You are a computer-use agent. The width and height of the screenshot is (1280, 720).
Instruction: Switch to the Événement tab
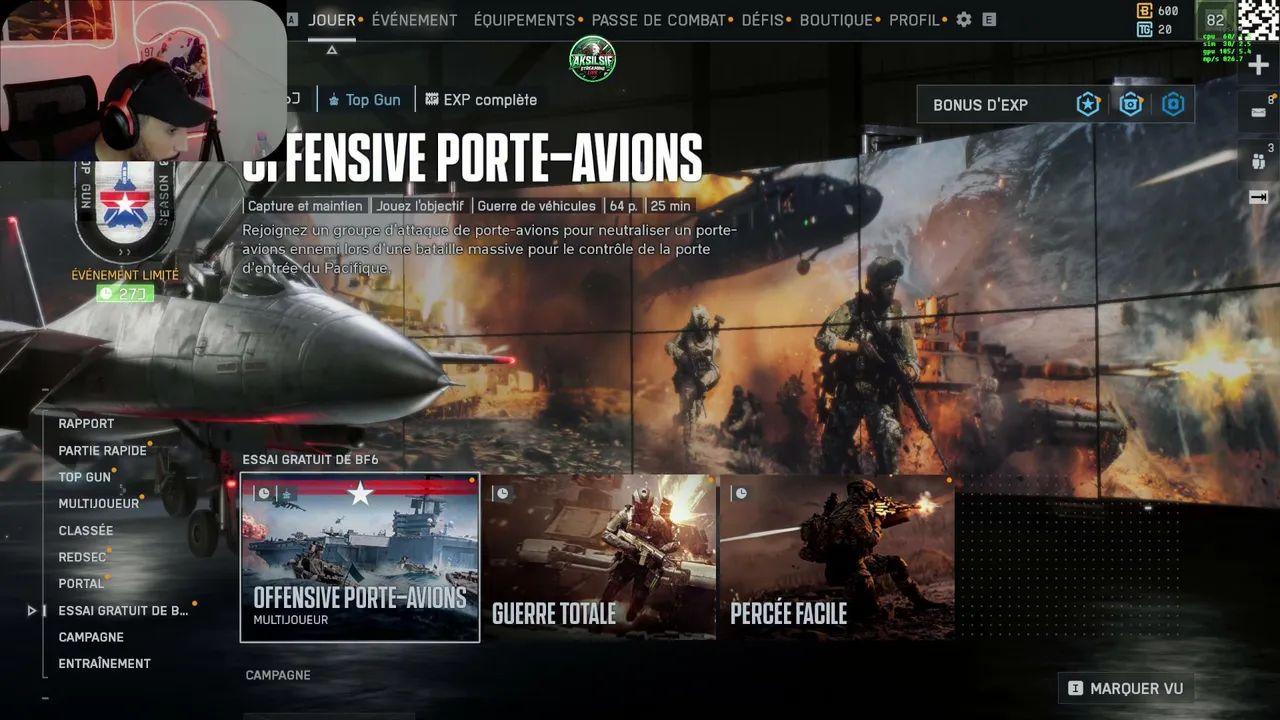coord(414,20)
